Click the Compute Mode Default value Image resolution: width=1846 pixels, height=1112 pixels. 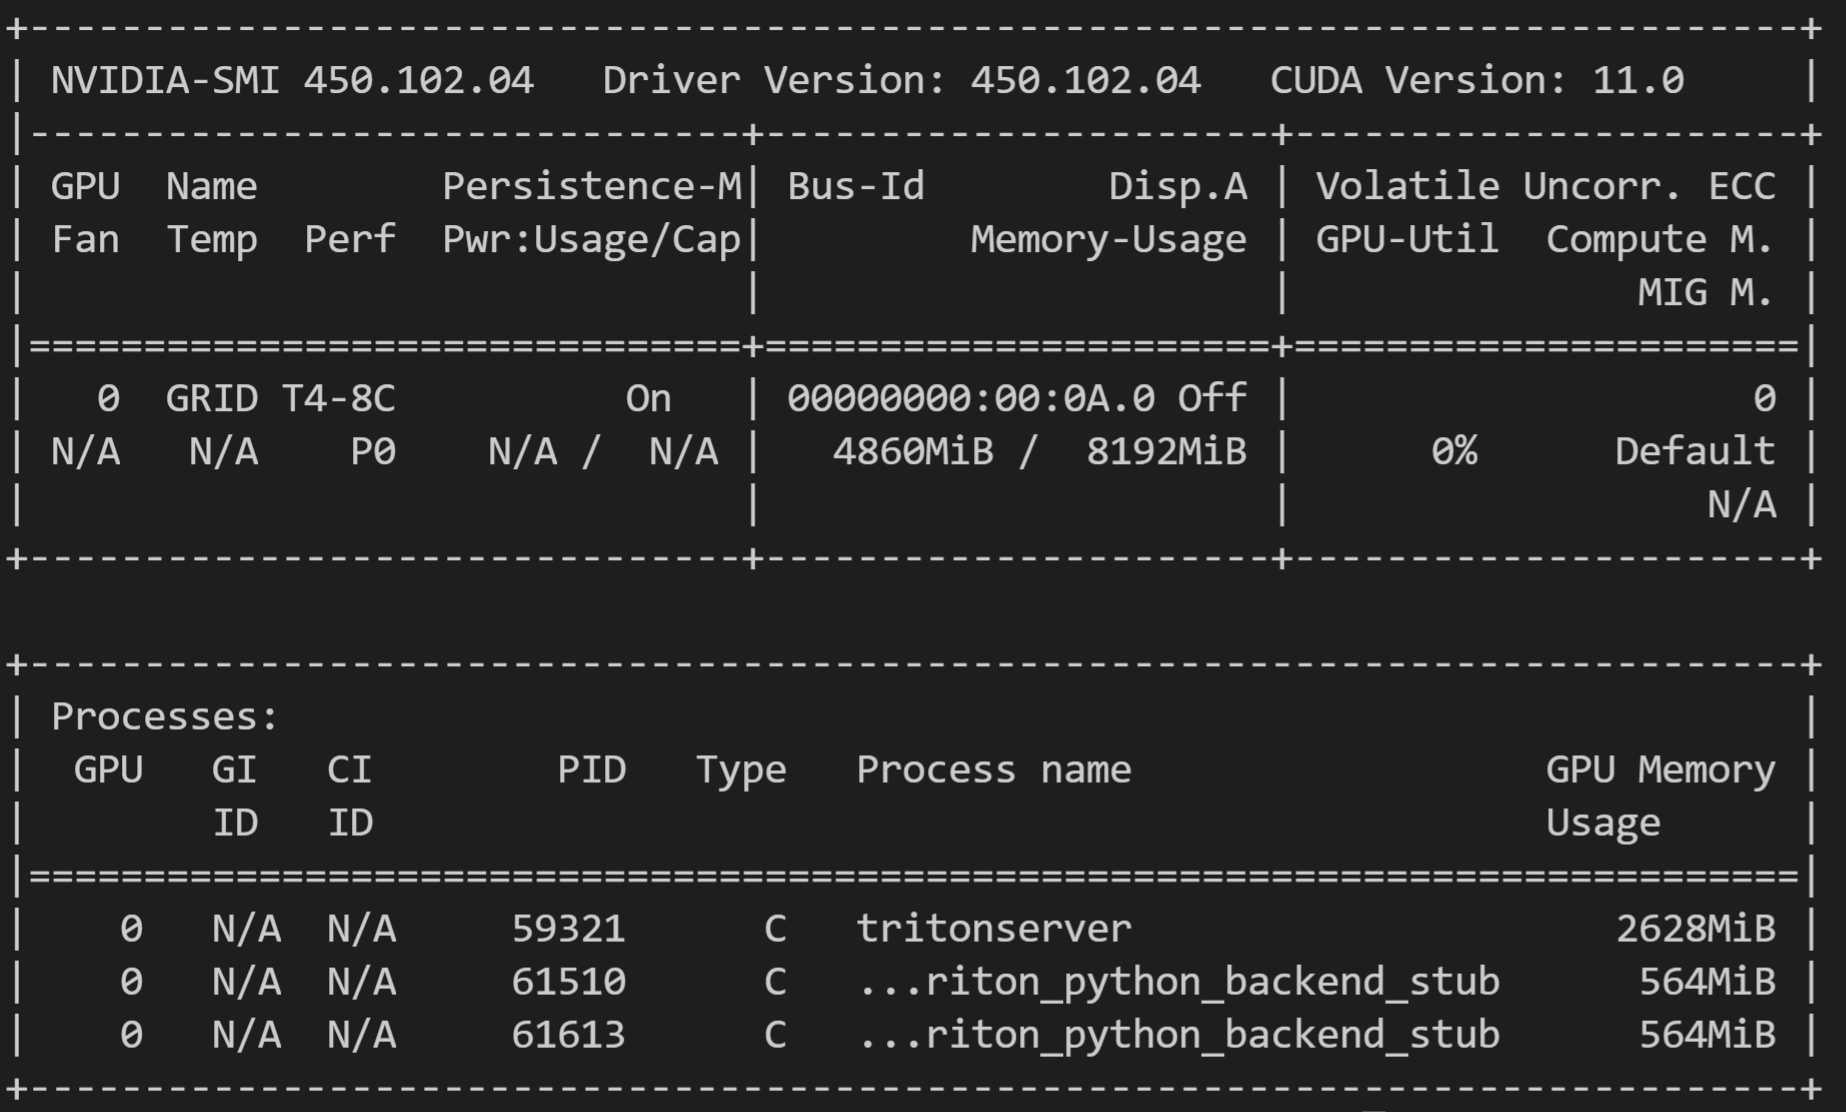(1695, 450)
